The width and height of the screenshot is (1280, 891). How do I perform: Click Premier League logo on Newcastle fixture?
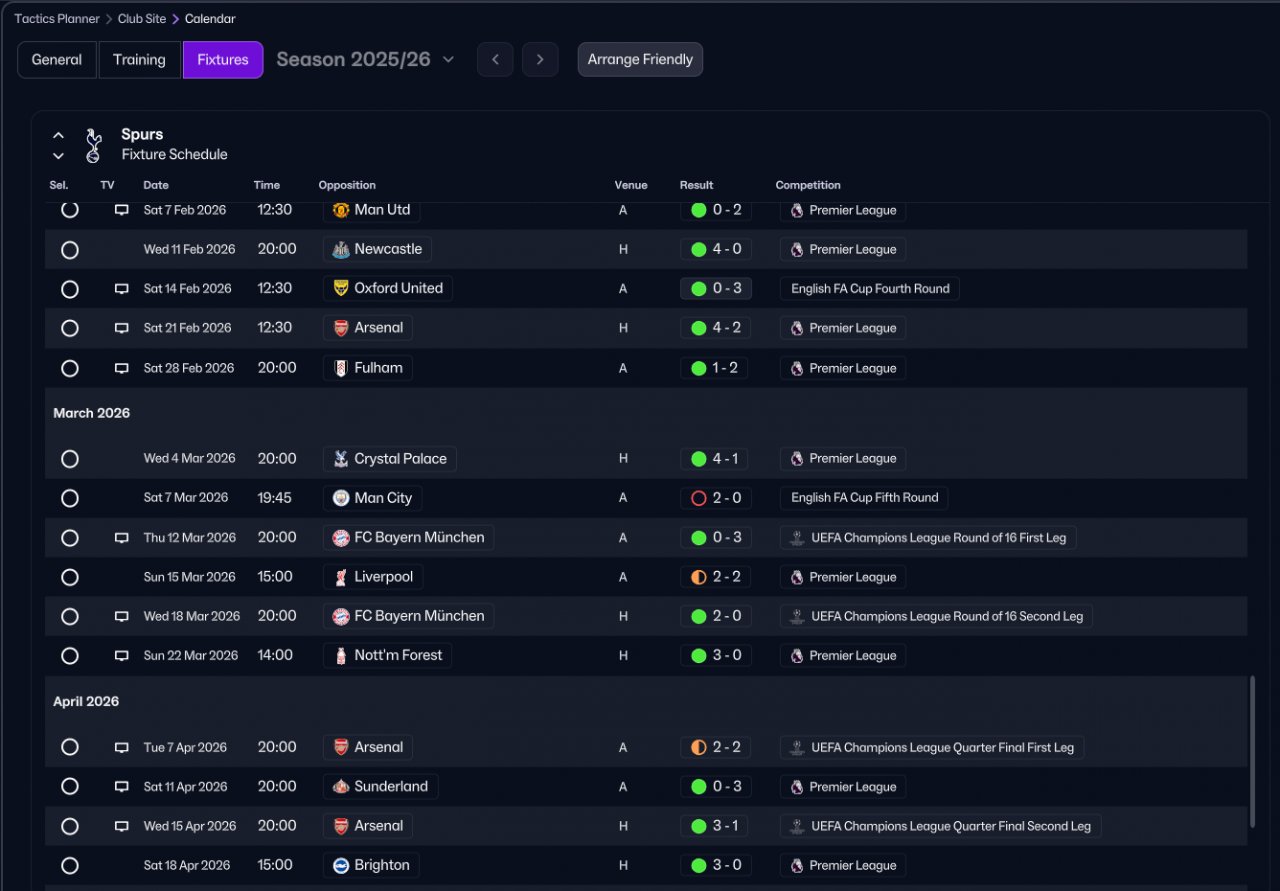point(797,250)
